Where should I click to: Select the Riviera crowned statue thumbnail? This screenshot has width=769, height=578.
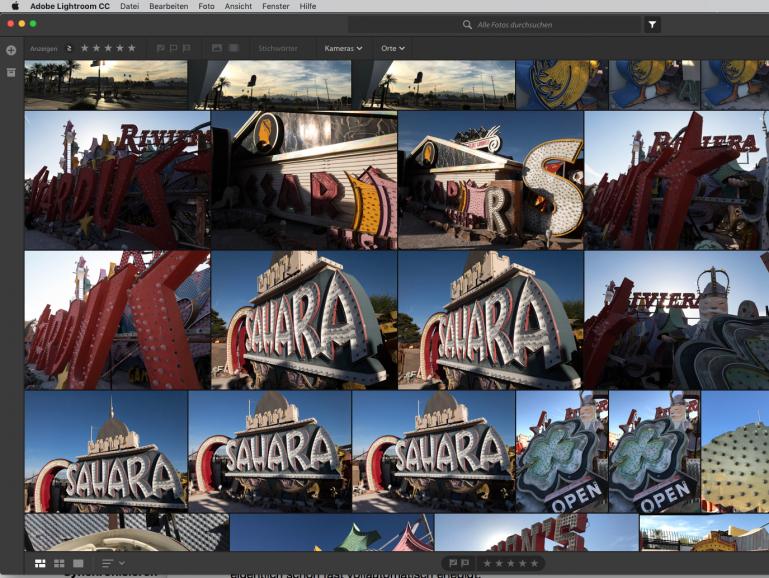(677, 320)
